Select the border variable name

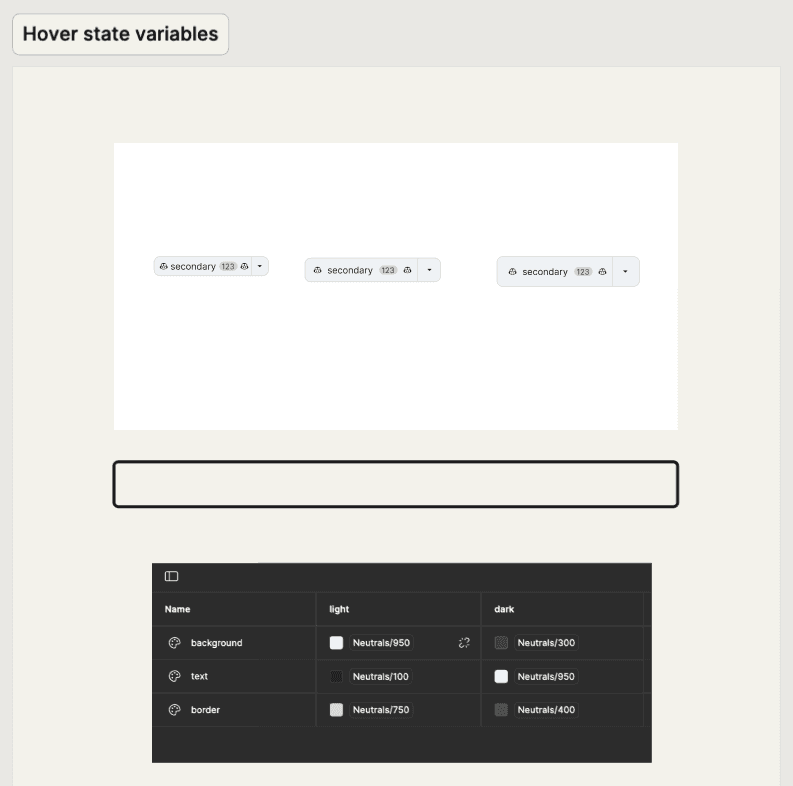click(x=205, y=710)
